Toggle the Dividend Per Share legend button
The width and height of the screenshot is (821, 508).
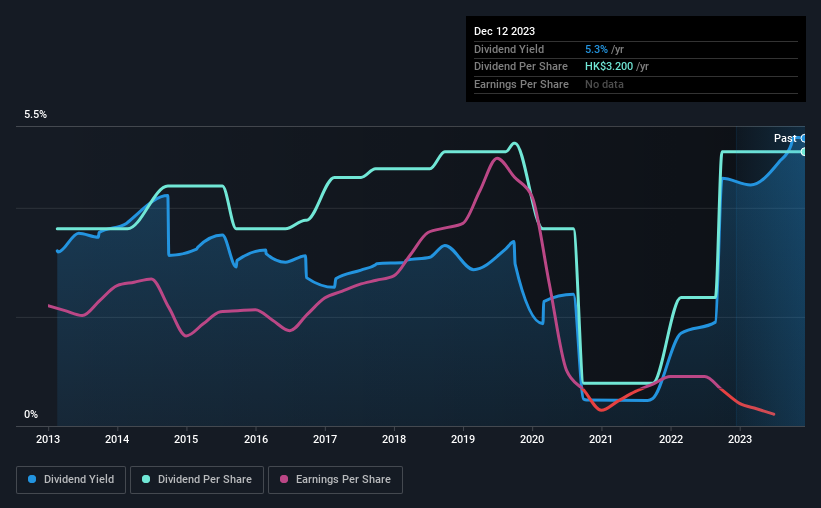pyautogui.click(x=197, y=480)
